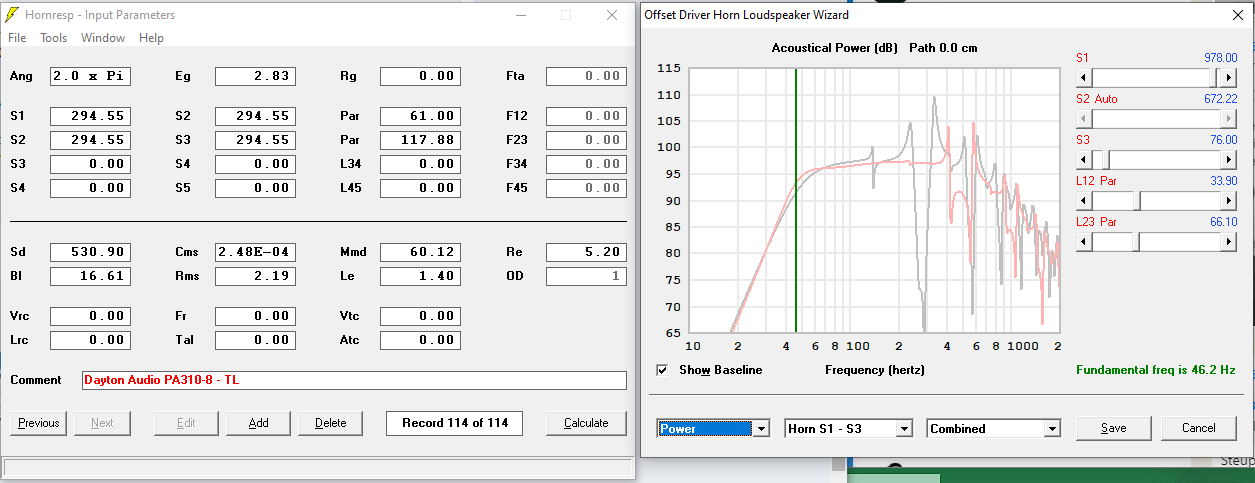Click the Bl field showing 16.61

[90, 276]
